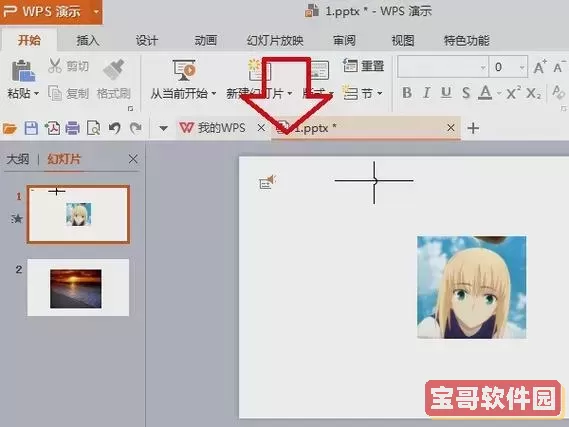Open file folder icon in quick toolbar
569x427 pixels.
tap(9, 128)
